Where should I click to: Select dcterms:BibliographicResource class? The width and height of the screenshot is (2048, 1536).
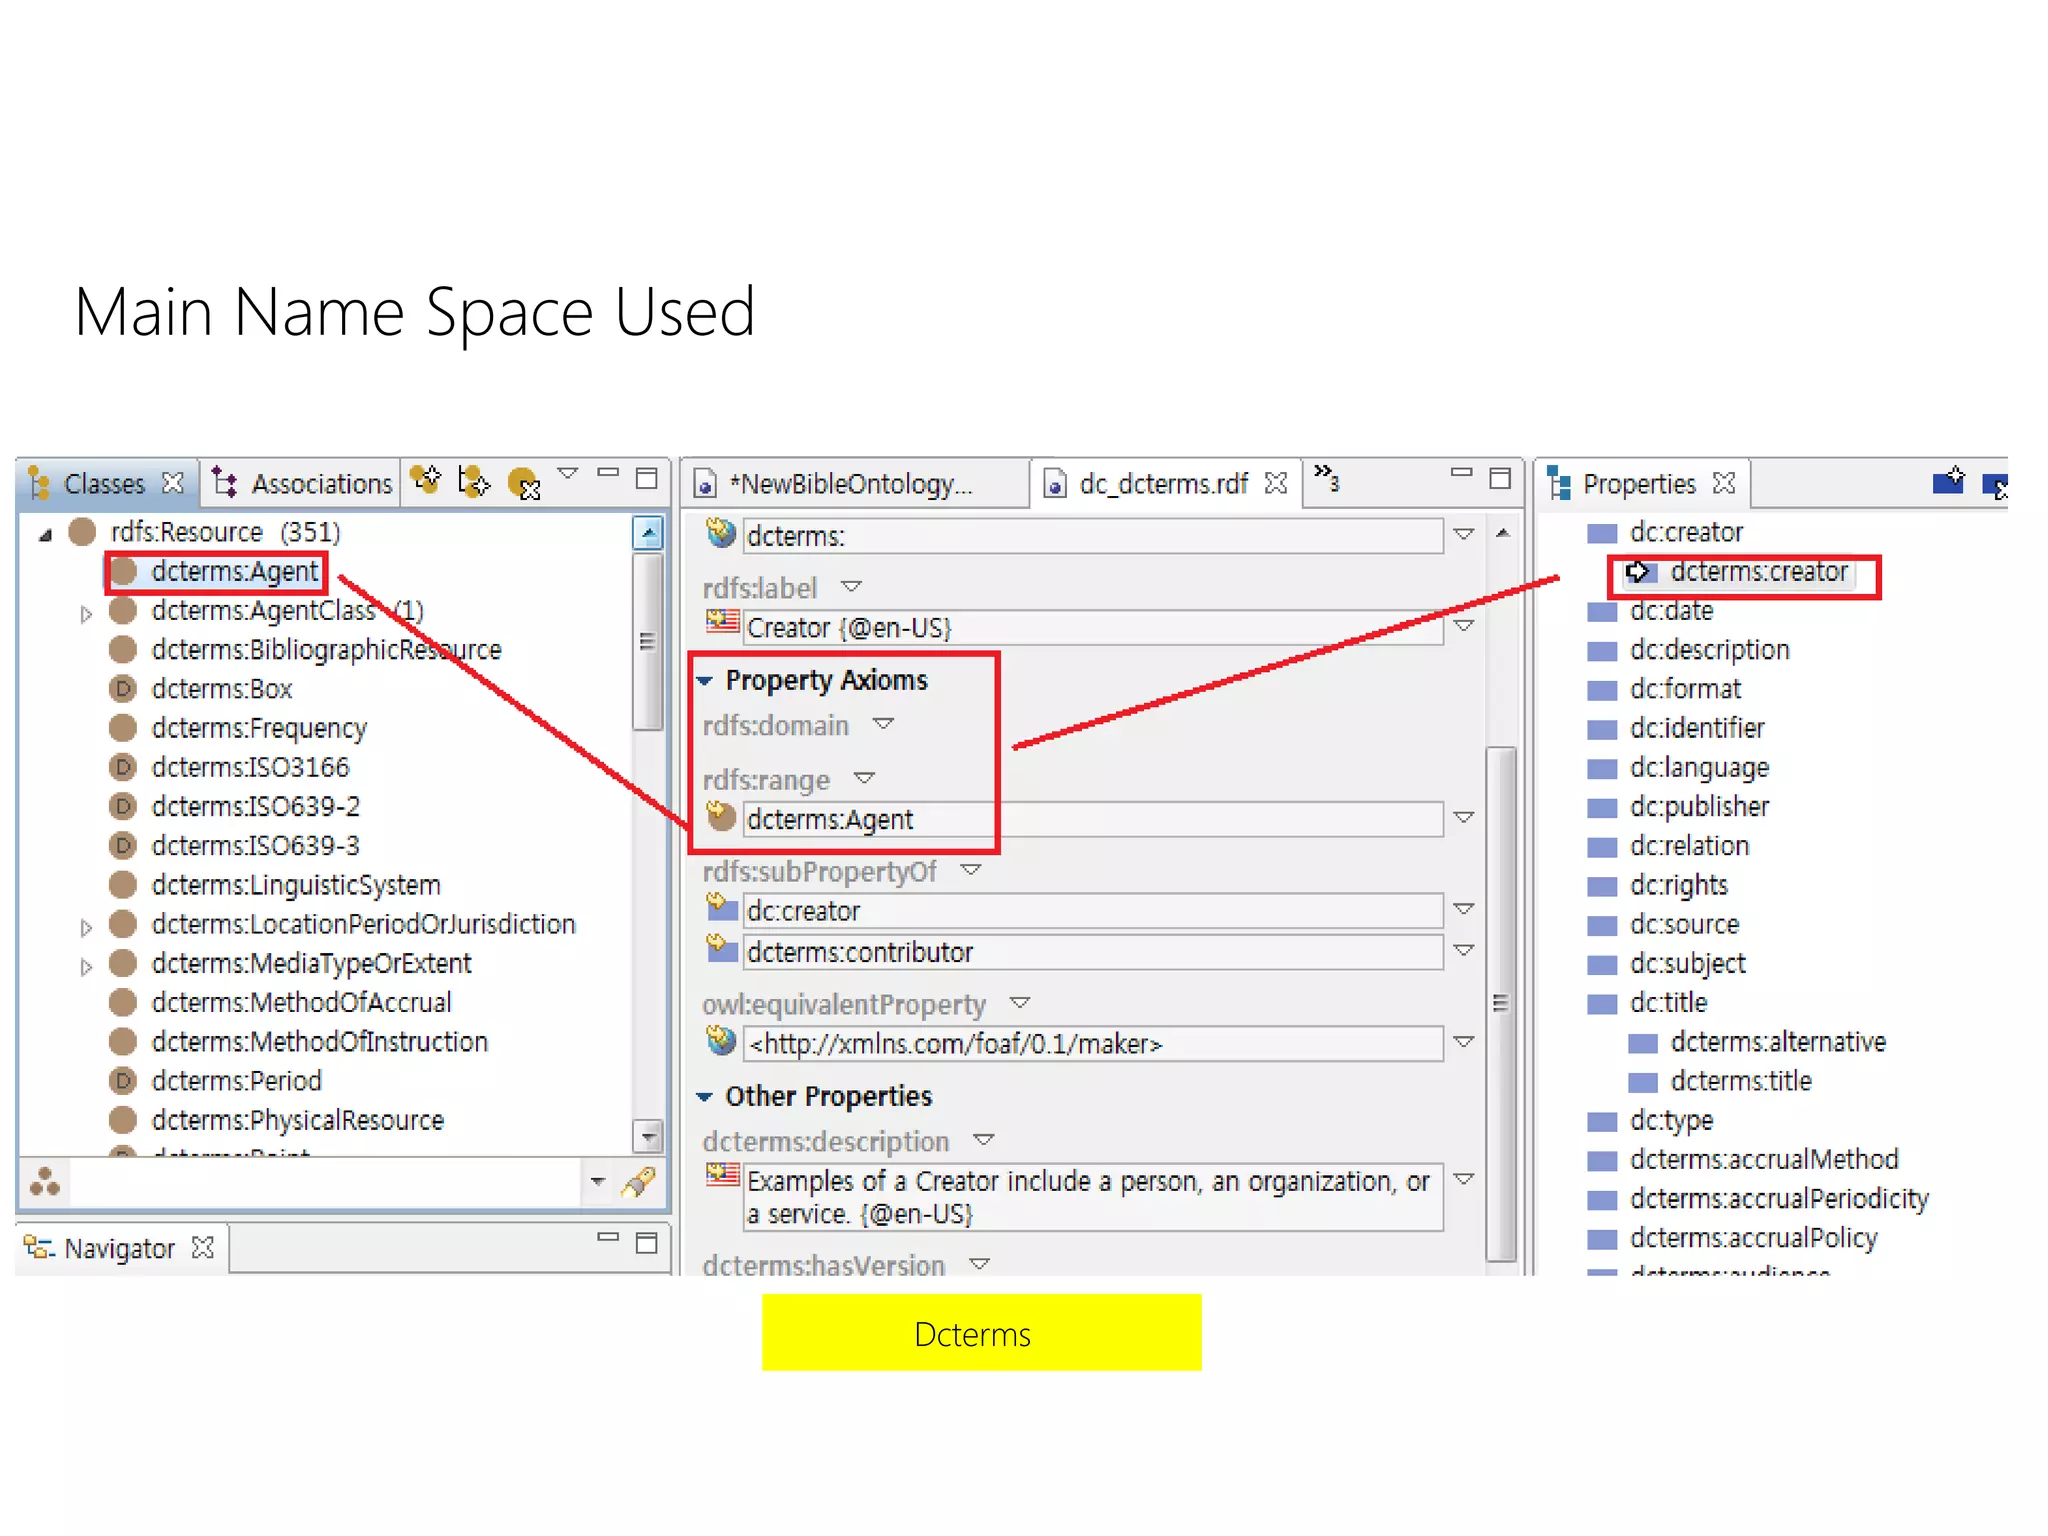[x=326, y=650]
